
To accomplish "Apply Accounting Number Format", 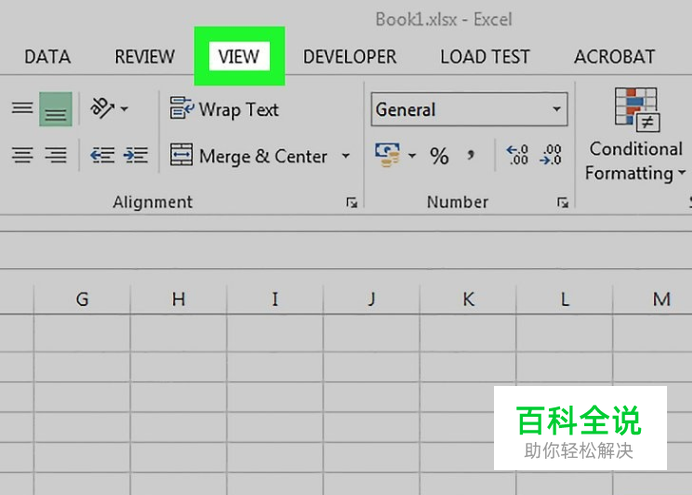I will pyautogui.click(x=387, y=155).
